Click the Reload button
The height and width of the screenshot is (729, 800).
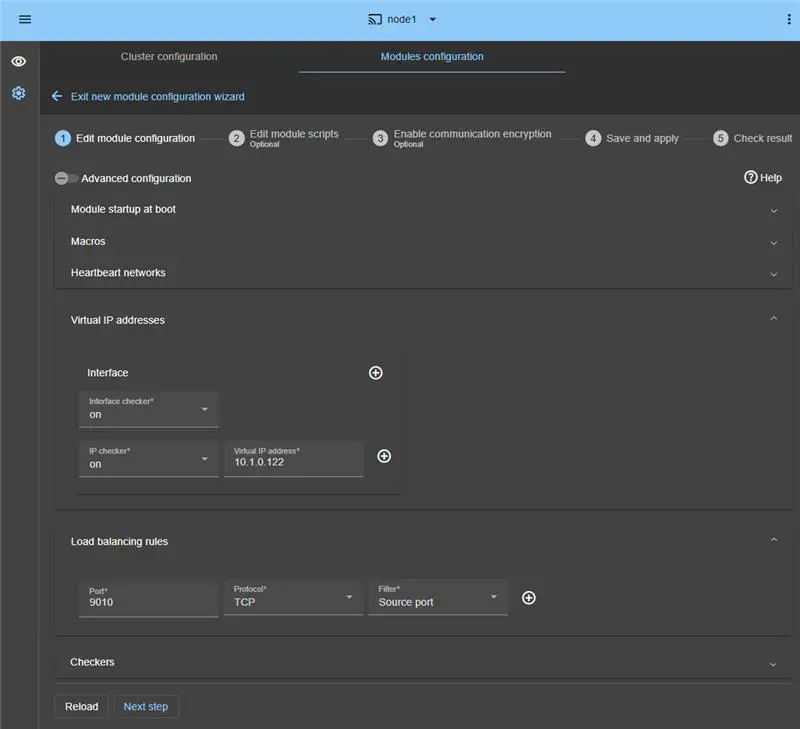pos(81,706)
